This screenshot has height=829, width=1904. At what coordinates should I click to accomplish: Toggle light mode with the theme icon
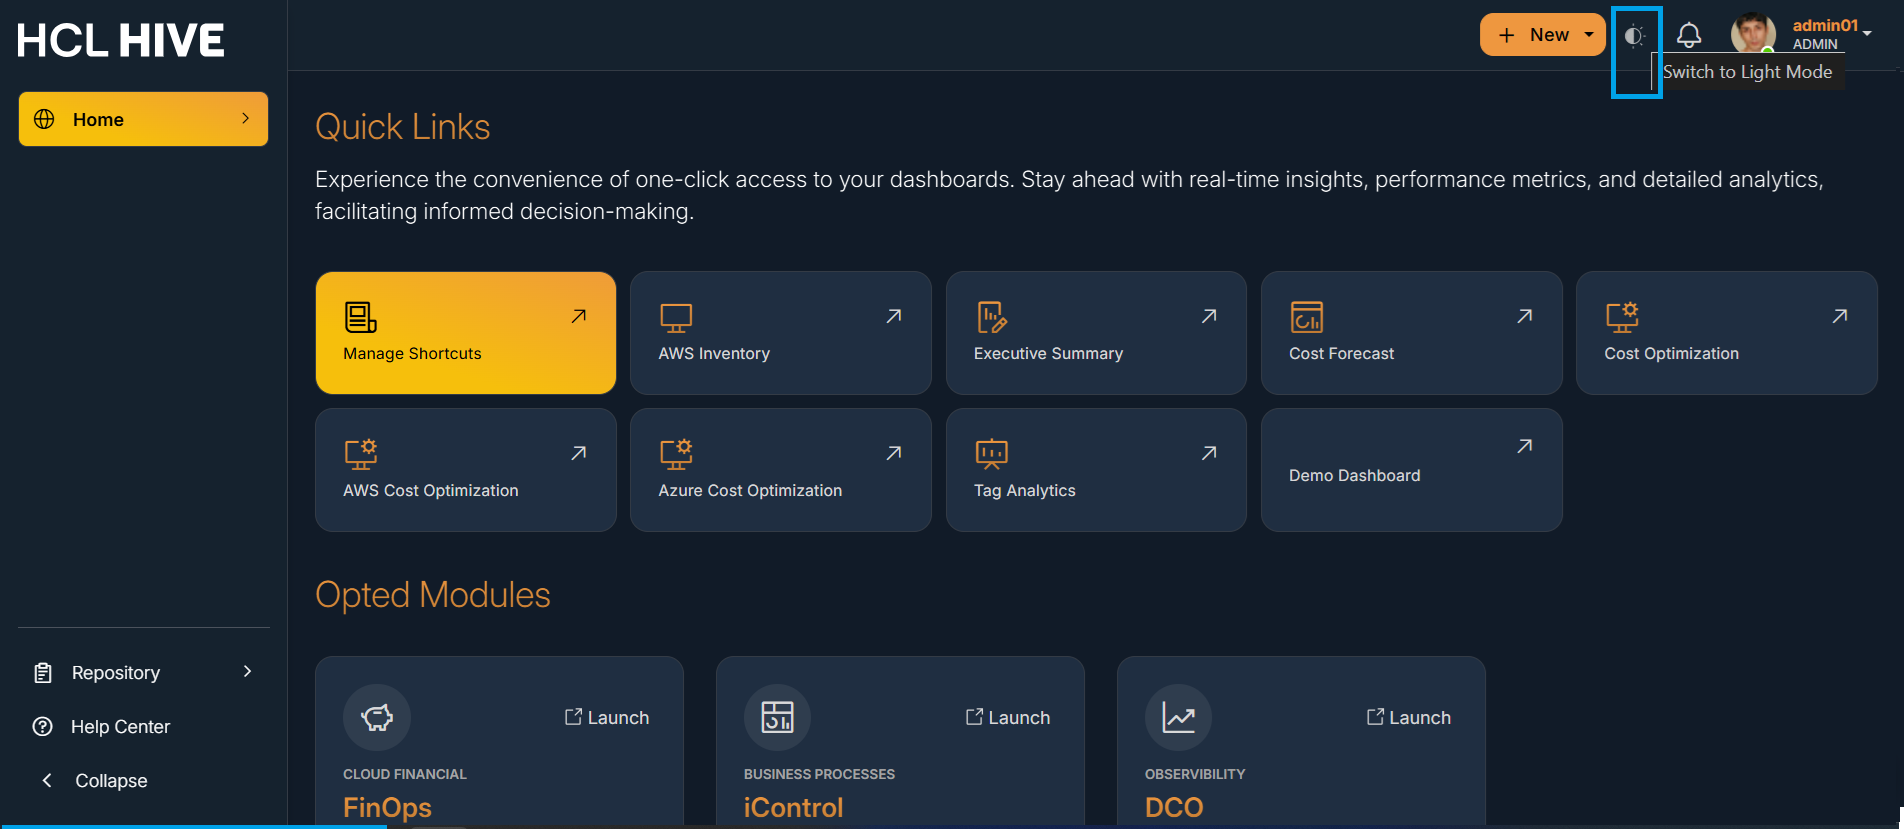coord(1634,36)
